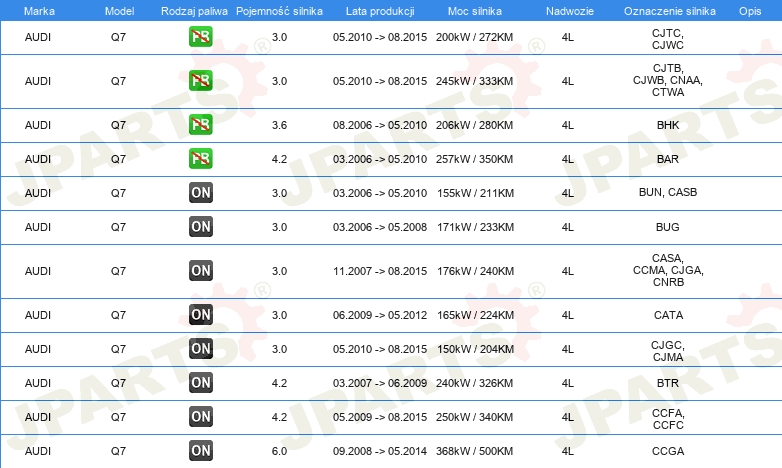782x468 pixels.
Task: Select engine code BHK
Action: coord(668,125)
